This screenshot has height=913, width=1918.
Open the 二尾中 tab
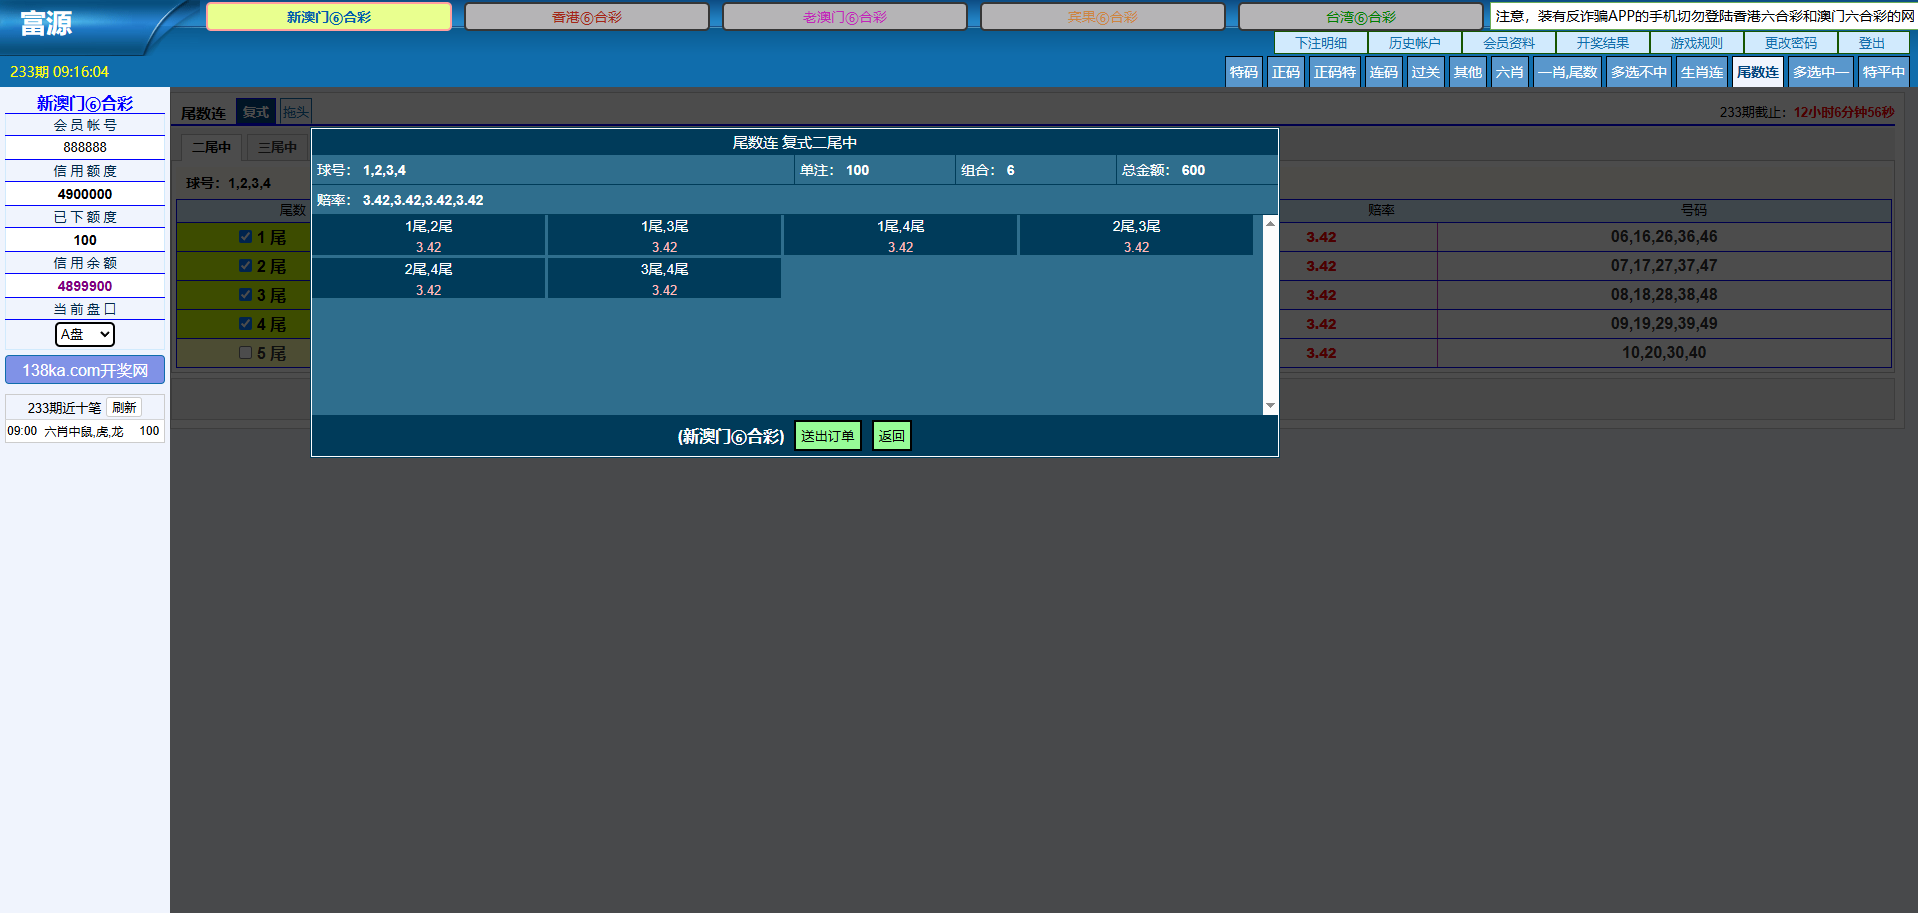[x=212, y=147]
